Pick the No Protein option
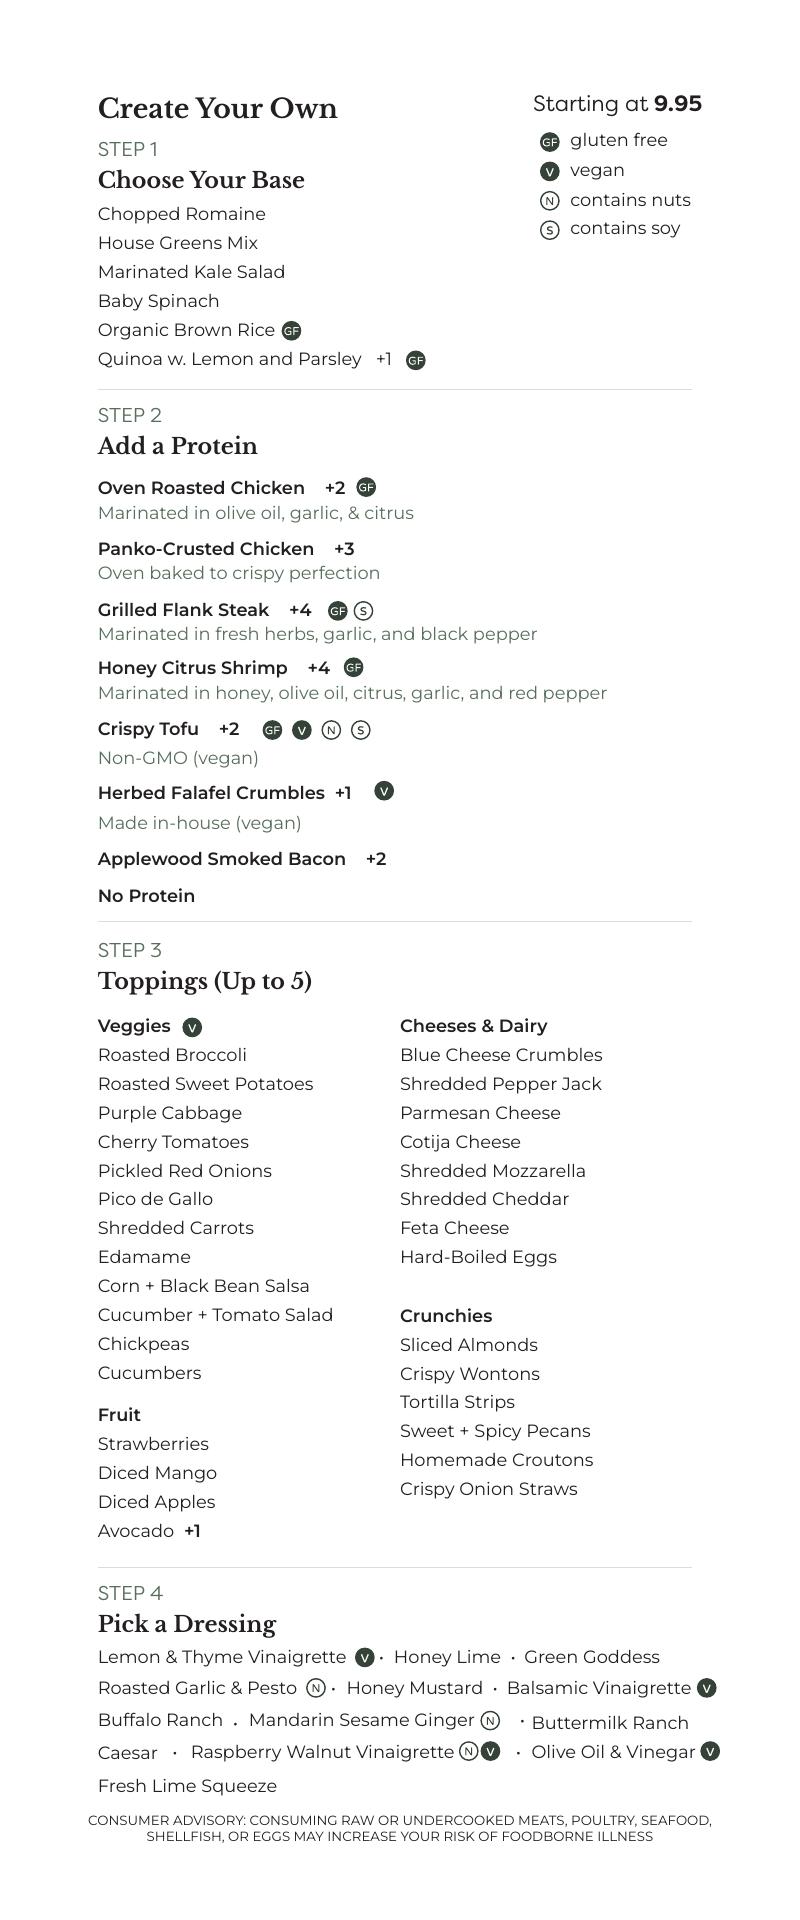This screenshot has height=1920, width=800. [146, 896]
